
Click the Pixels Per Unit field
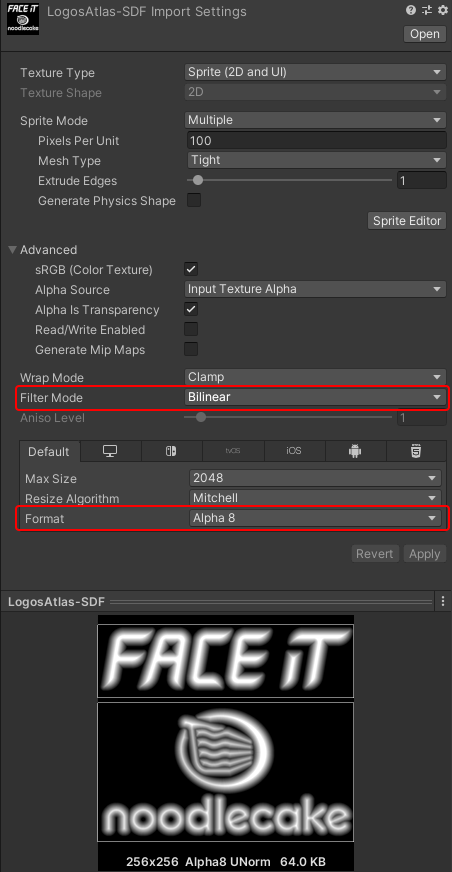pyautogui.click(x=317, y=140)
